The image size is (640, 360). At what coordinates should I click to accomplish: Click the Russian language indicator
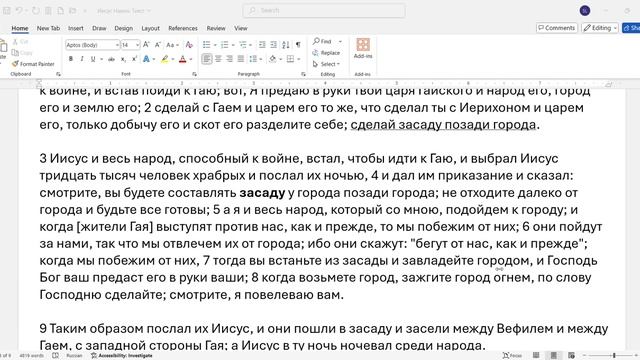coord(74,356)
